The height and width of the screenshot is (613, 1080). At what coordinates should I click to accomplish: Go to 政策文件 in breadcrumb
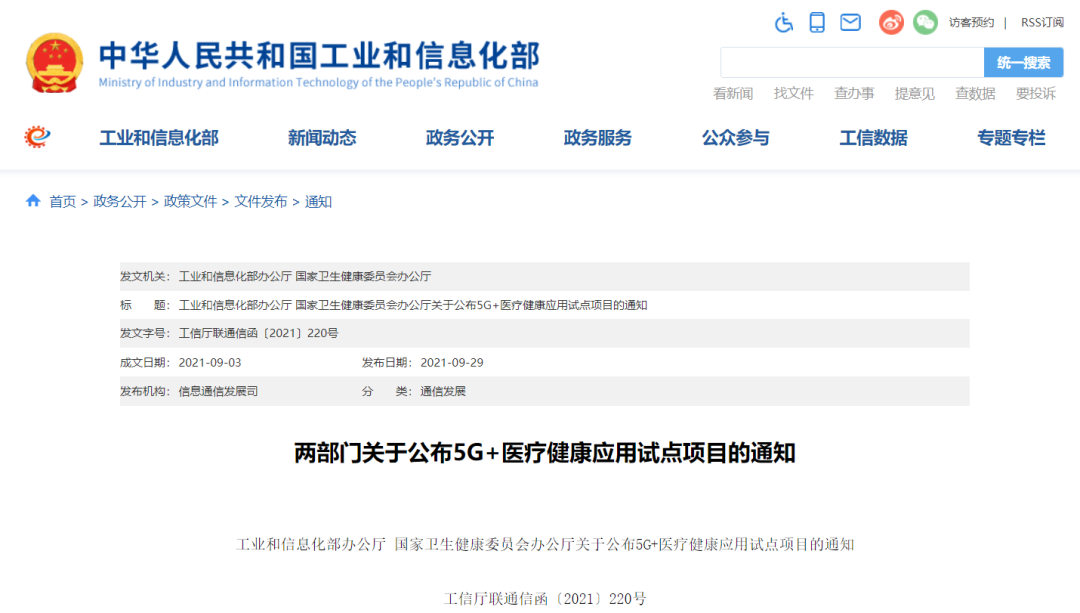point(190,202)
